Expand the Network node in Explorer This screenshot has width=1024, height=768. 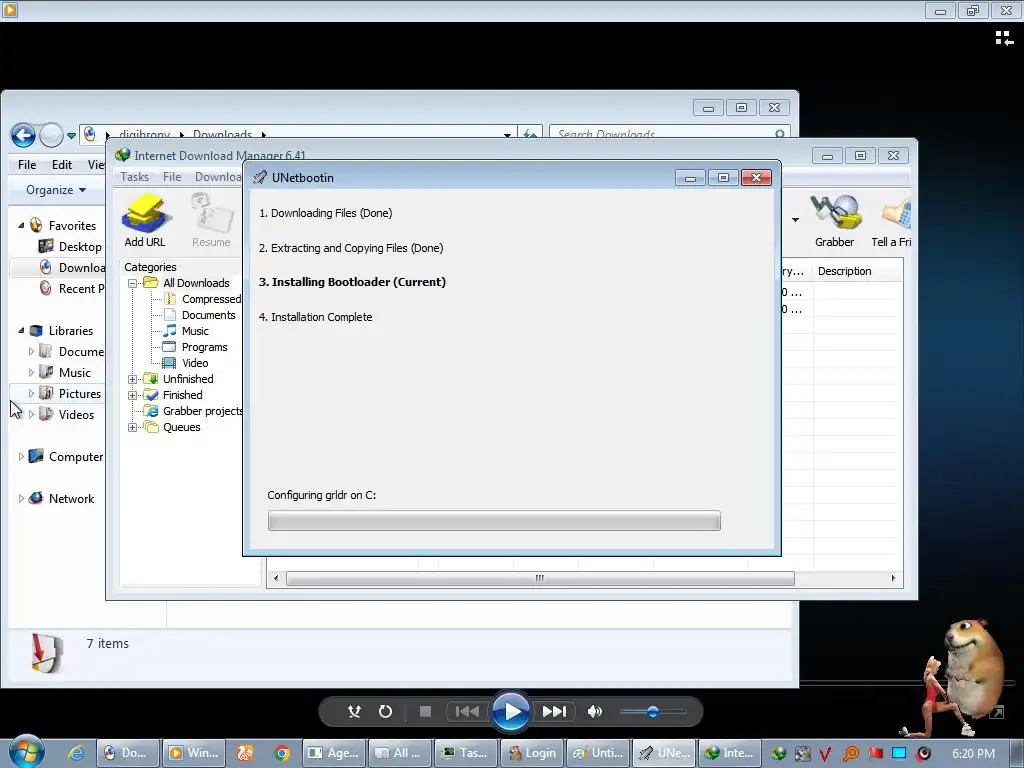pos(21,498)
